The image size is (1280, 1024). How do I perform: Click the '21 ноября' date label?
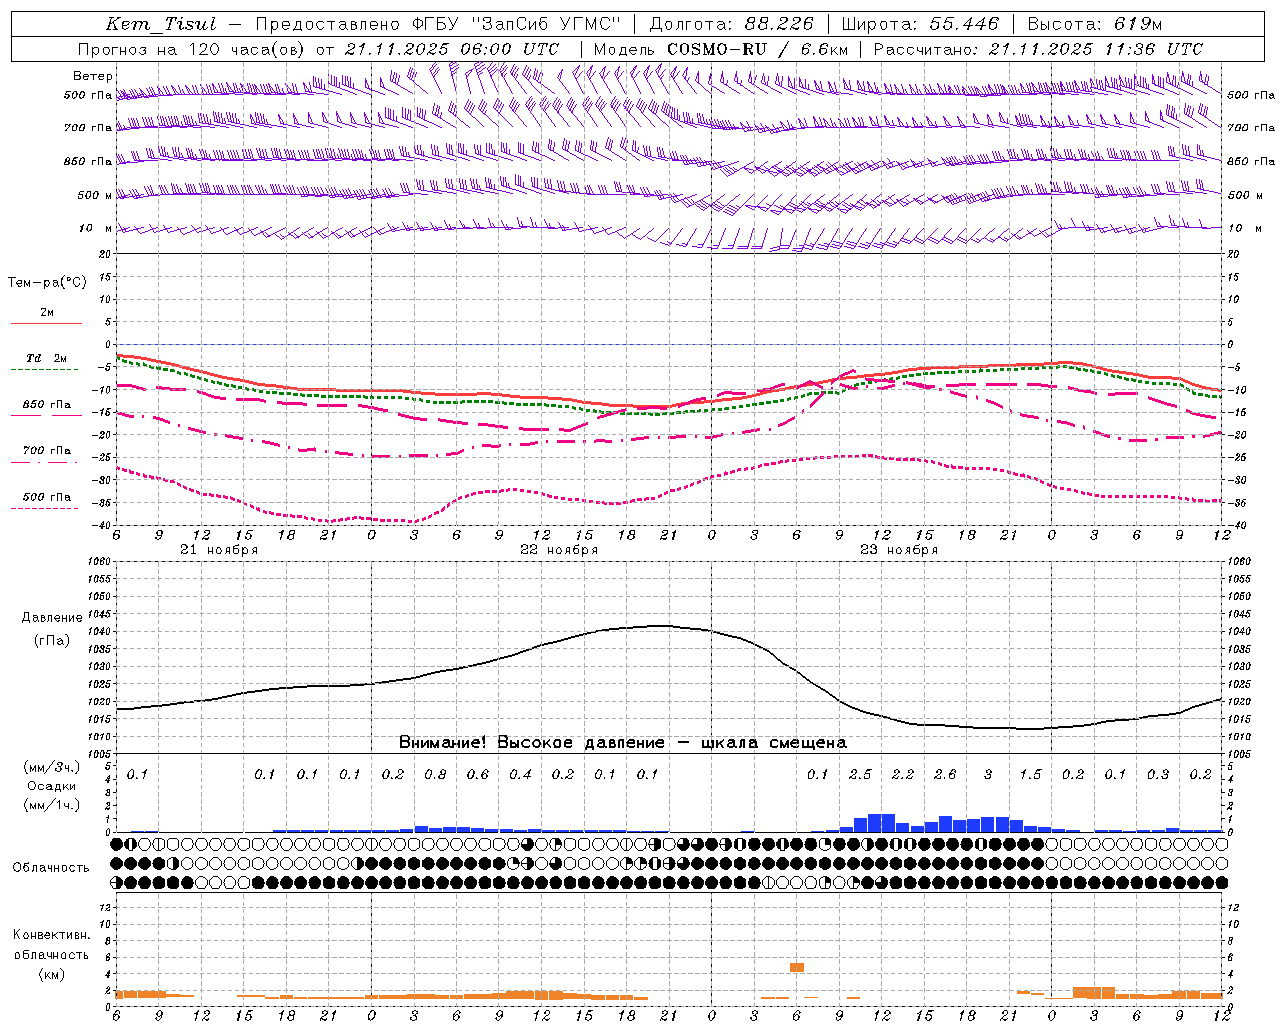coord(219,550)
